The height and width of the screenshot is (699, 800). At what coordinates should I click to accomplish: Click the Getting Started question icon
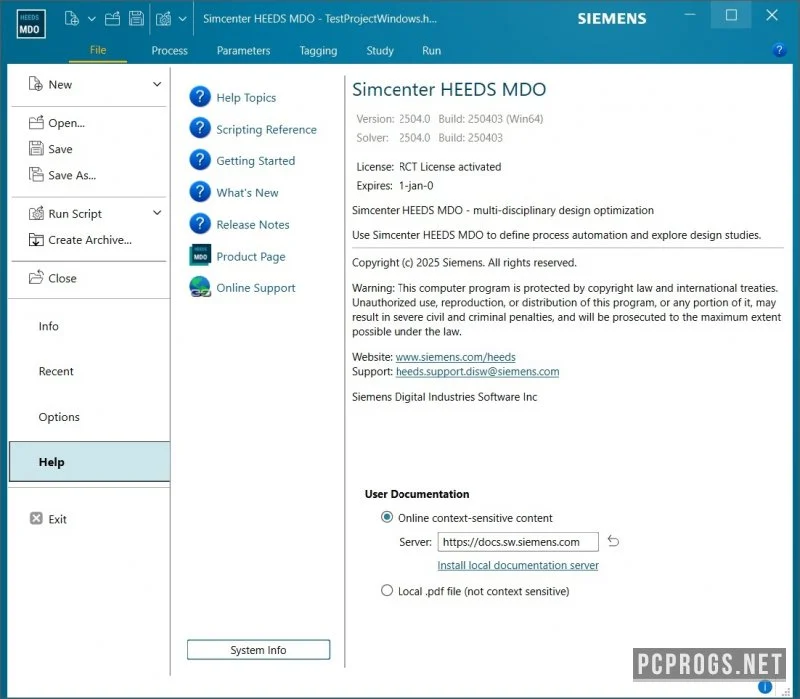(x=200, y=160)
